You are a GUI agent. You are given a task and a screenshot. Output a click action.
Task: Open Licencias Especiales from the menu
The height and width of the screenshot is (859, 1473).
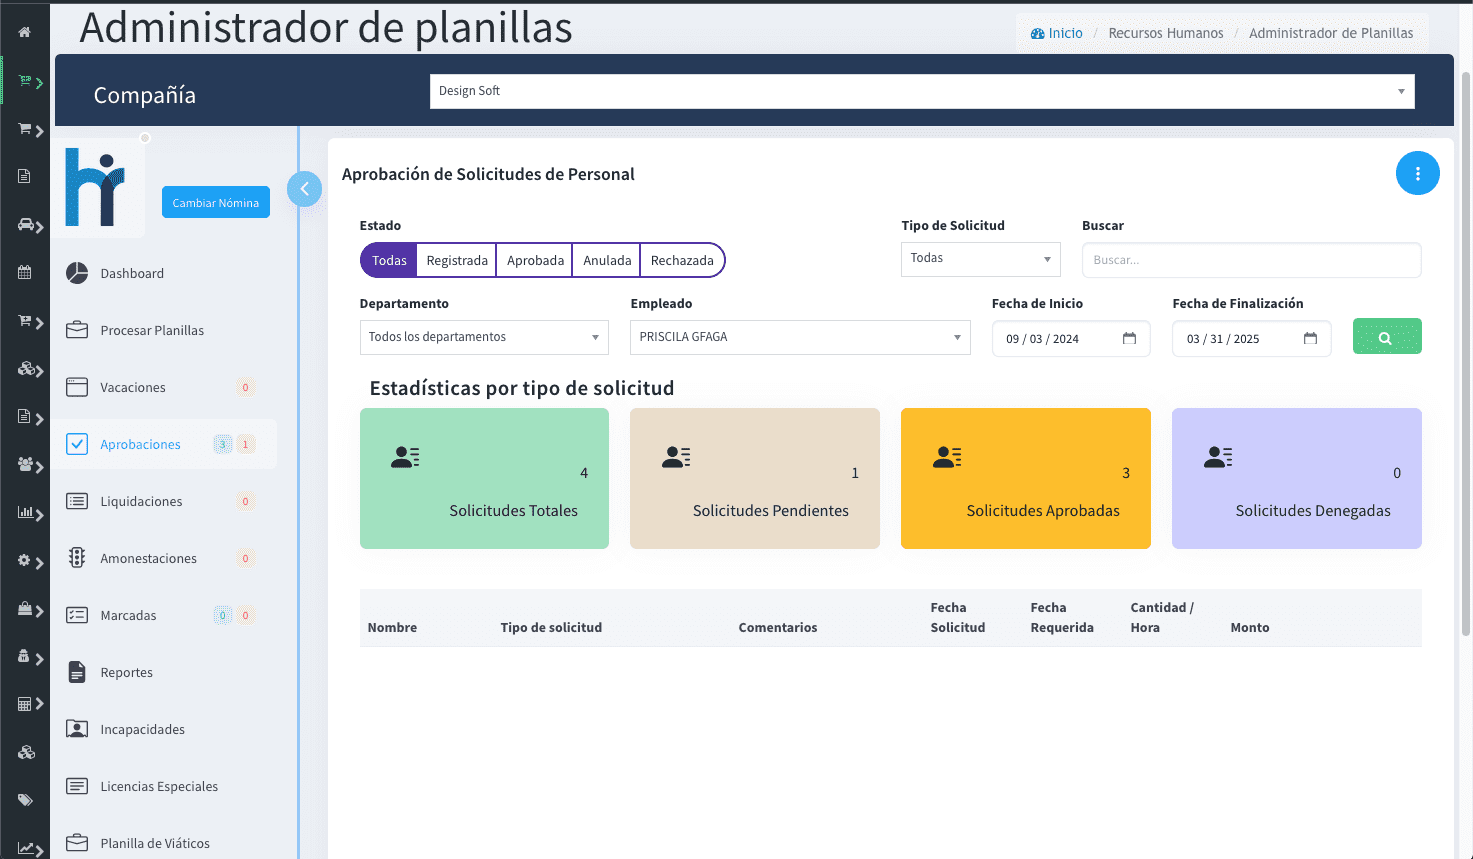pyautogui.click(x=158, y=786)
